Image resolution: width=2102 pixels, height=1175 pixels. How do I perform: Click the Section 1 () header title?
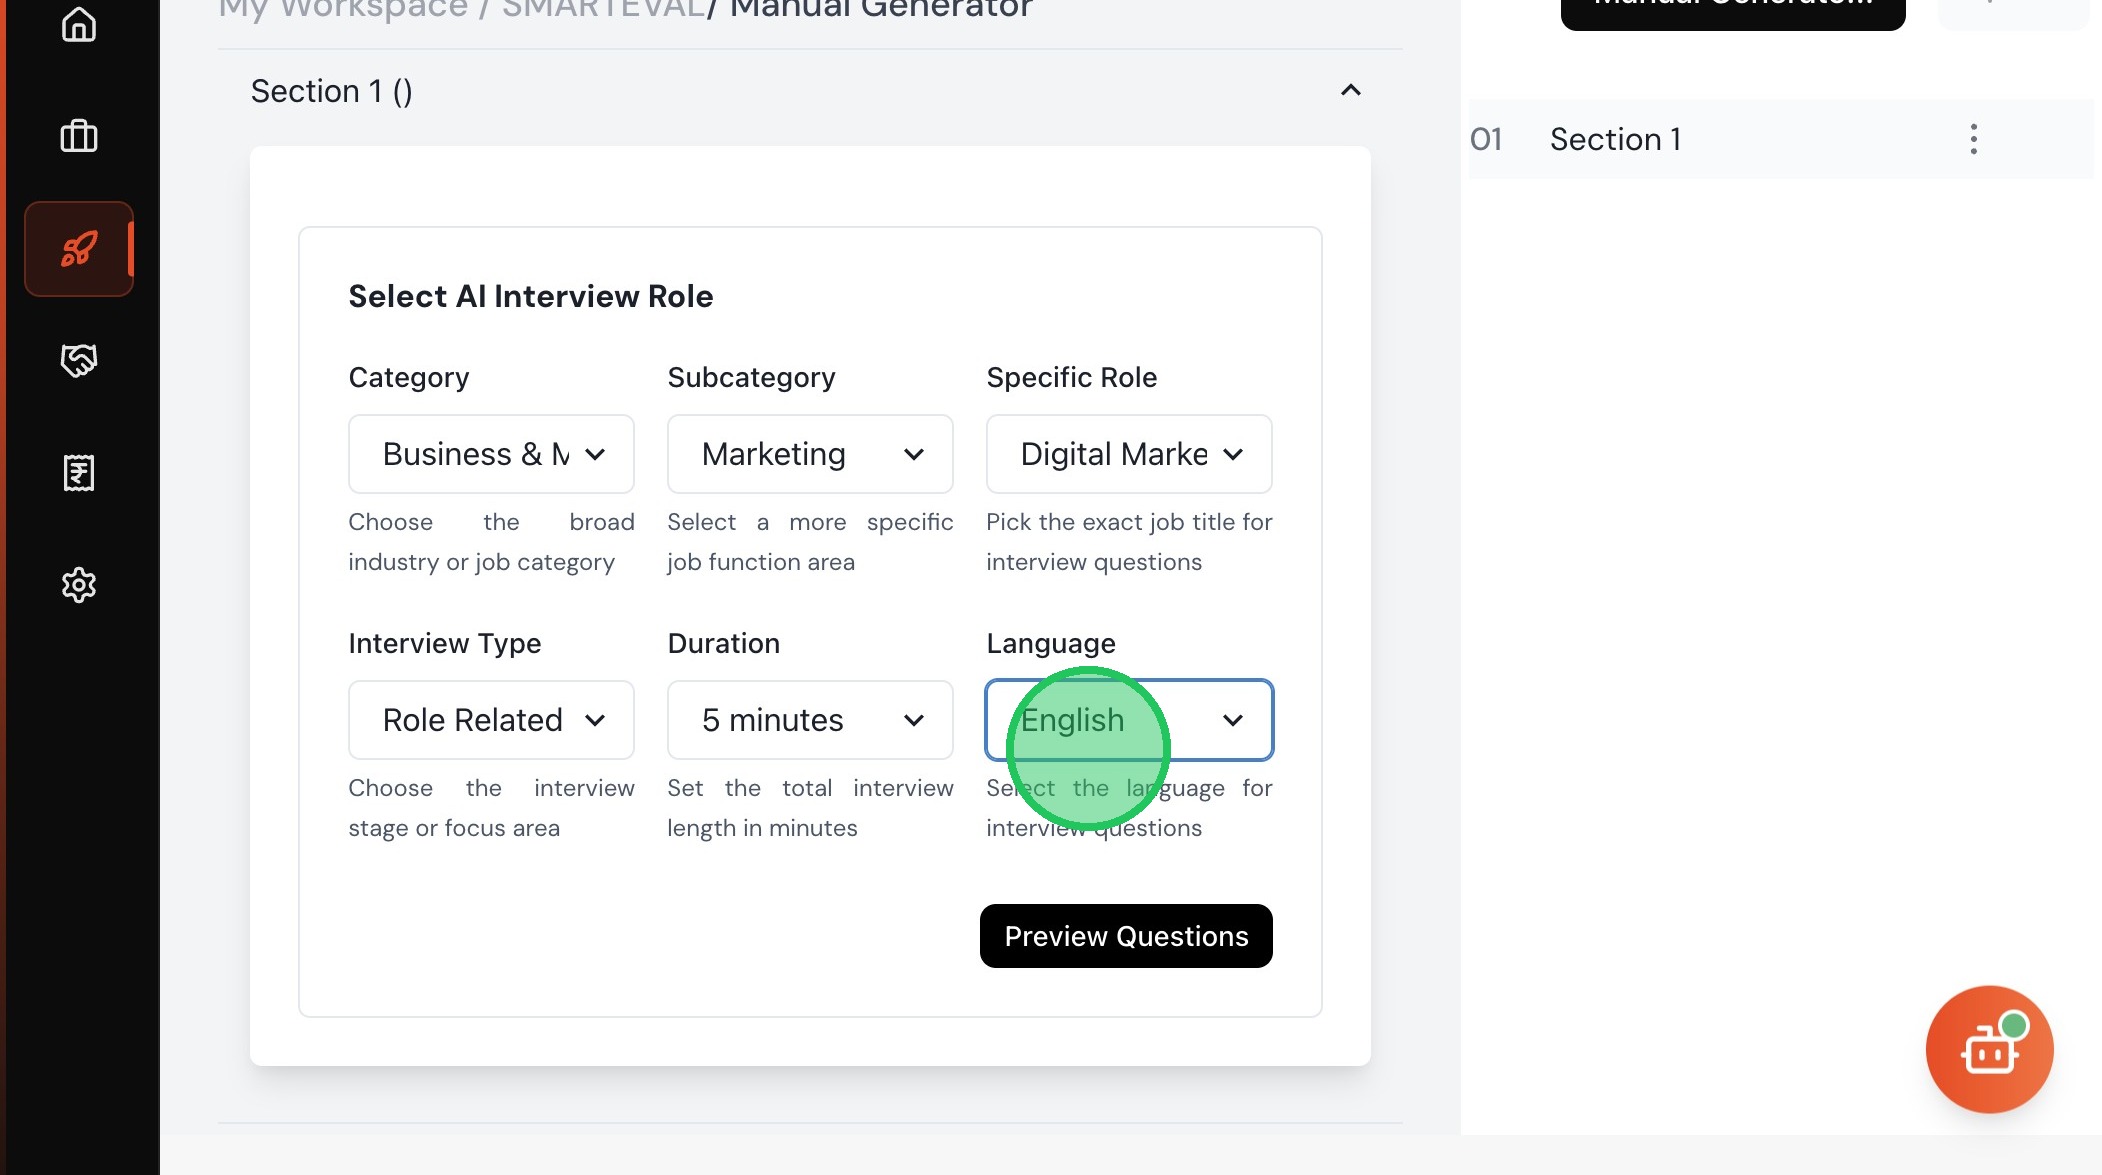tap(331, 91)
